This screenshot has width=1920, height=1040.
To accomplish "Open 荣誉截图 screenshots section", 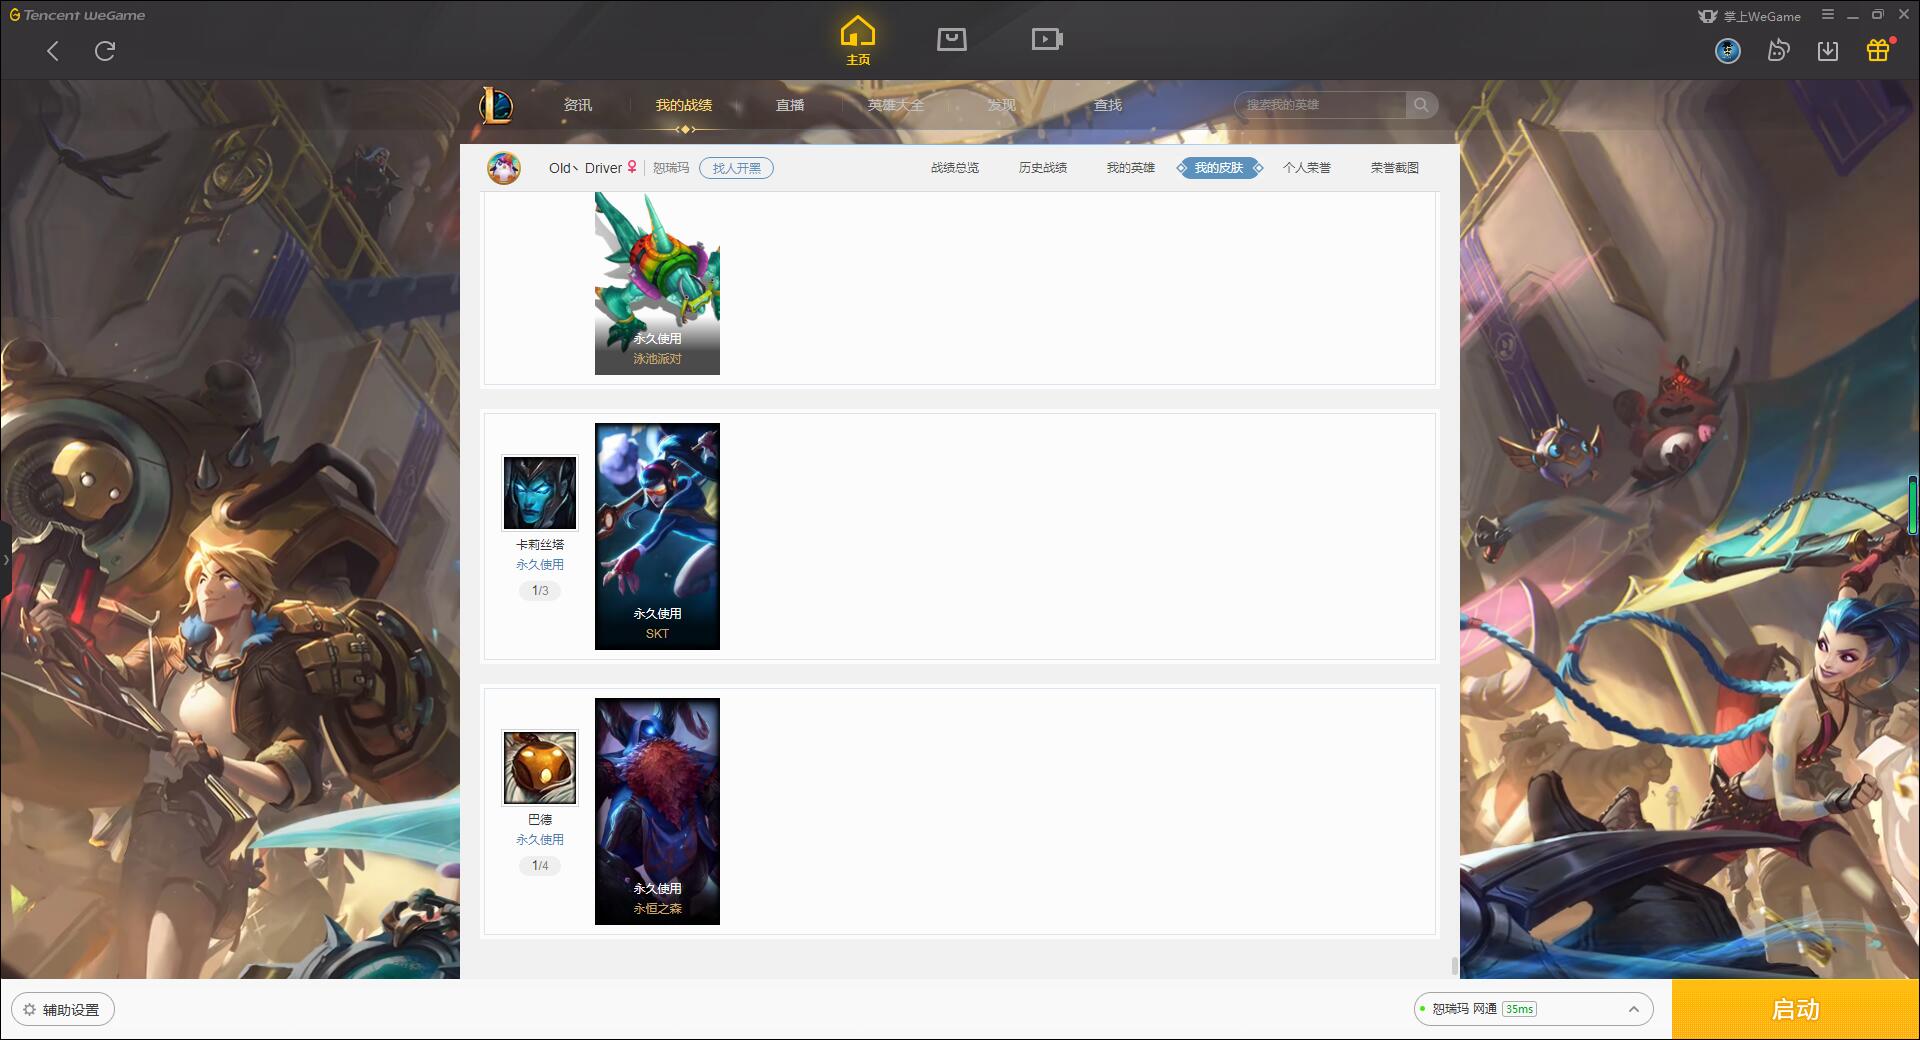I will pyautogui.click(x=1395, y=168).
